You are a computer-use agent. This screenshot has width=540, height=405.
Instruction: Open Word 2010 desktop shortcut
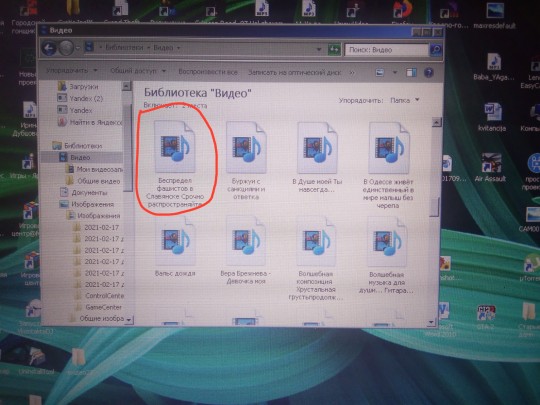[x=443, y=320]
